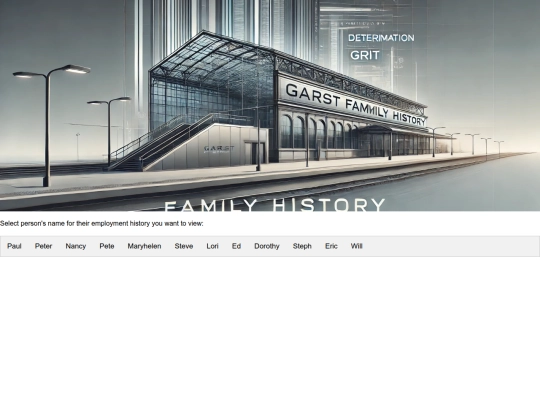This screenshot has width=540, height=405.
Task: Select Steve in the name bar
Action: tap(184, 246)
